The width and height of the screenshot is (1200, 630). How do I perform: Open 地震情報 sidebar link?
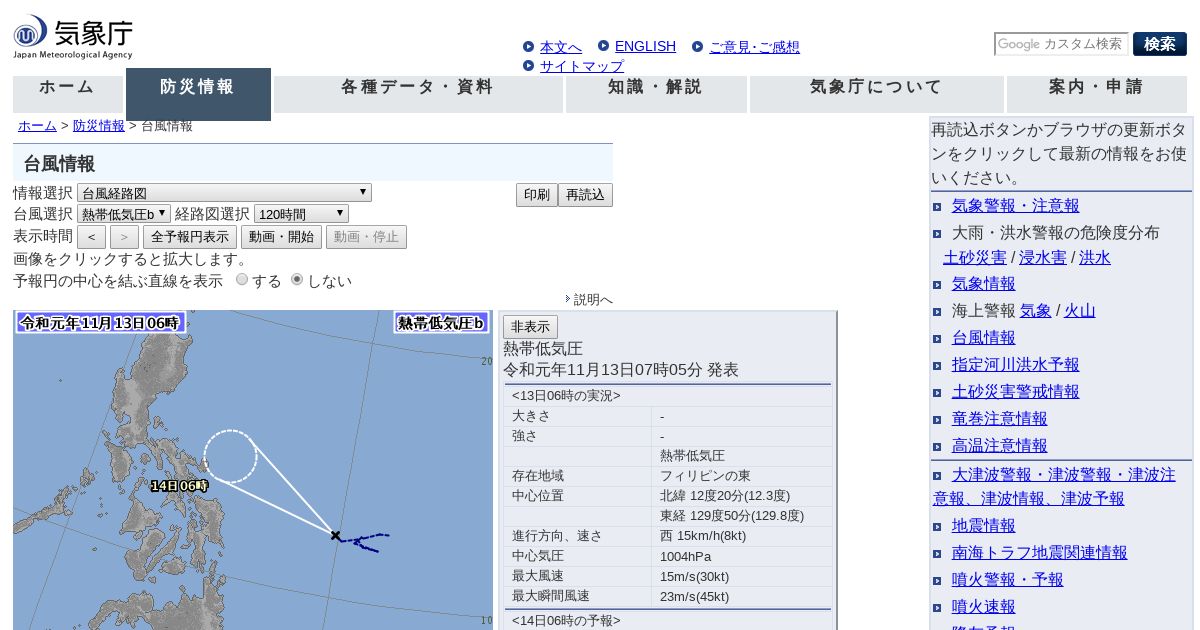pyautogui.click(x=983, y=526)
